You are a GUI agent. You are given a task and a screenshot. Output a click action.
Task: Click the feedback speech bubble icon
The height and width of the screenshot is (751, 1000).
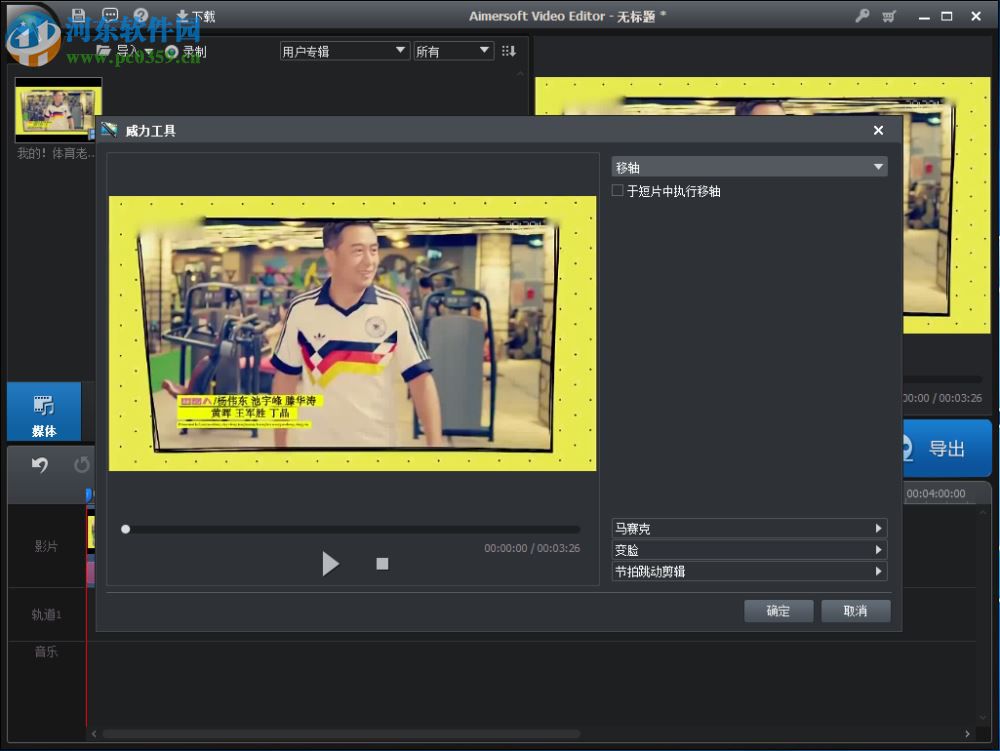pyautogui.click(x=109, y=15)
